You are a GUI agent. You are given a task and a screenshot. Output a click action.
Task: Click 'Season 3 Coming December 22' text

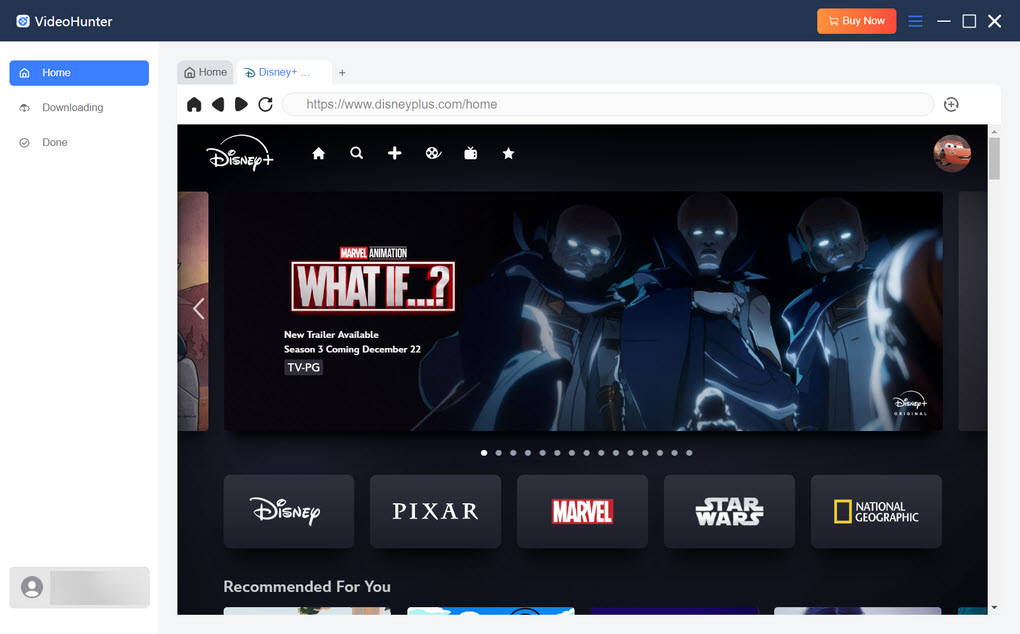352,349
